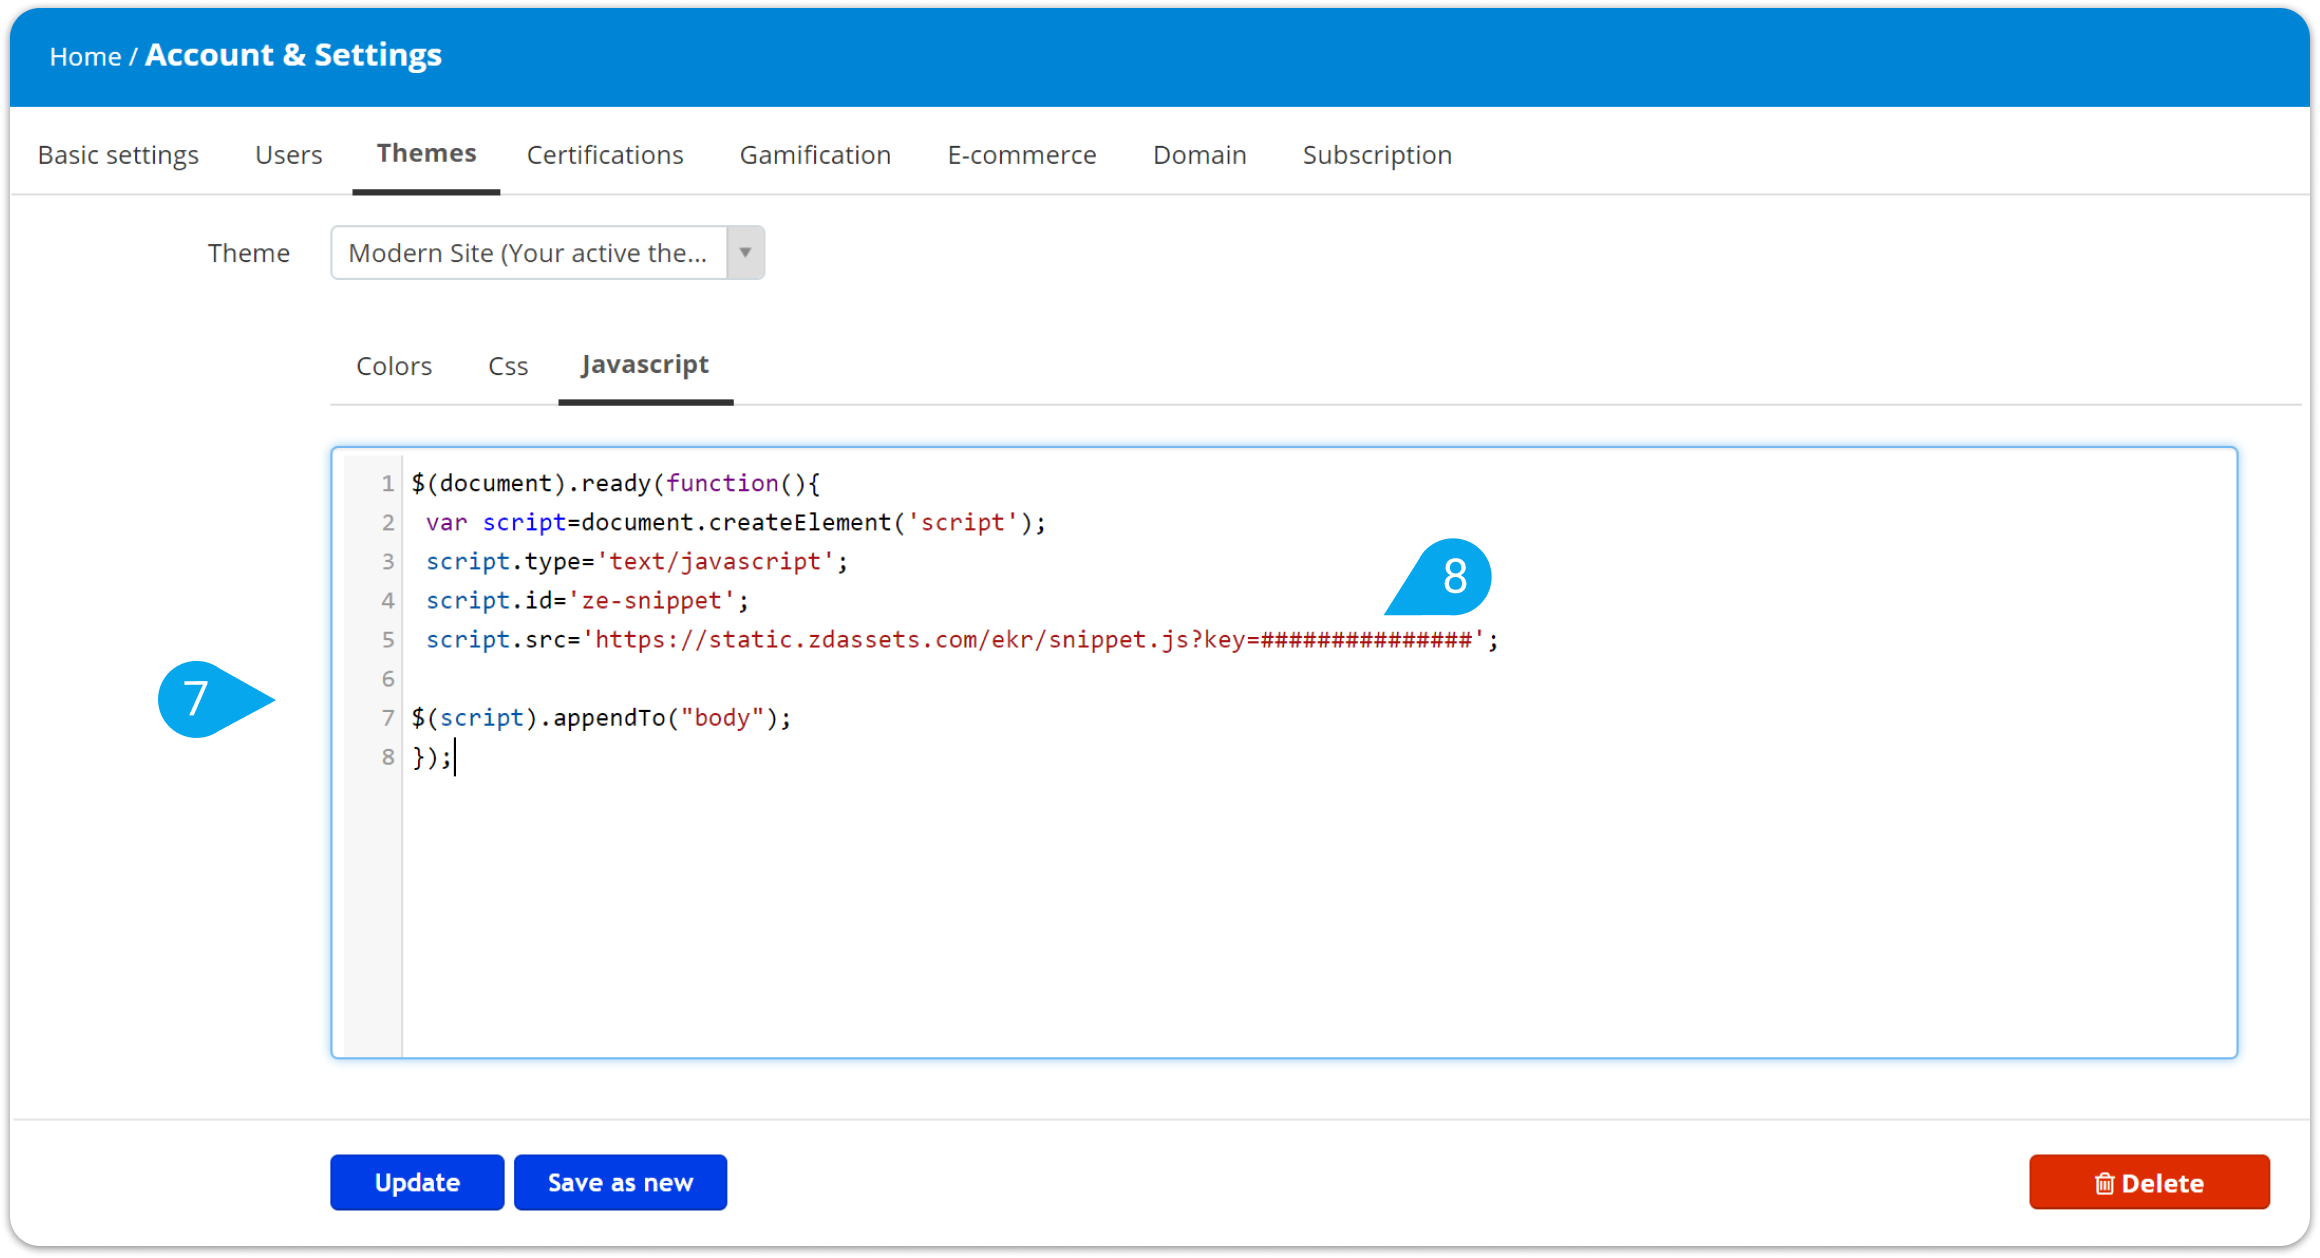Open the Users tab
The width and height of the screenshot is (2320, 1258).
(288, 155)
